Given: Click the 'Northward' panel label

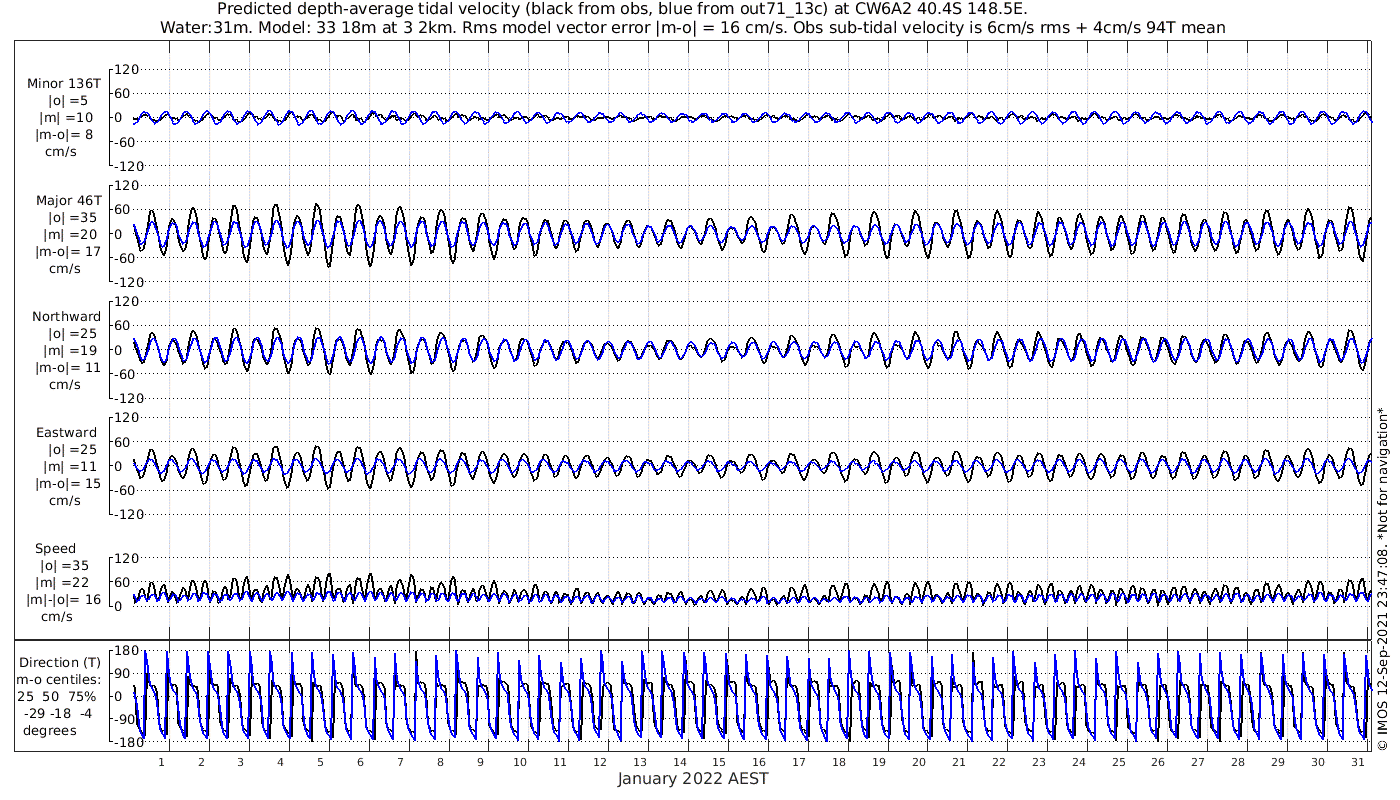Looking at the screenshot, I should pyautogui.click(x=66, y=316).
